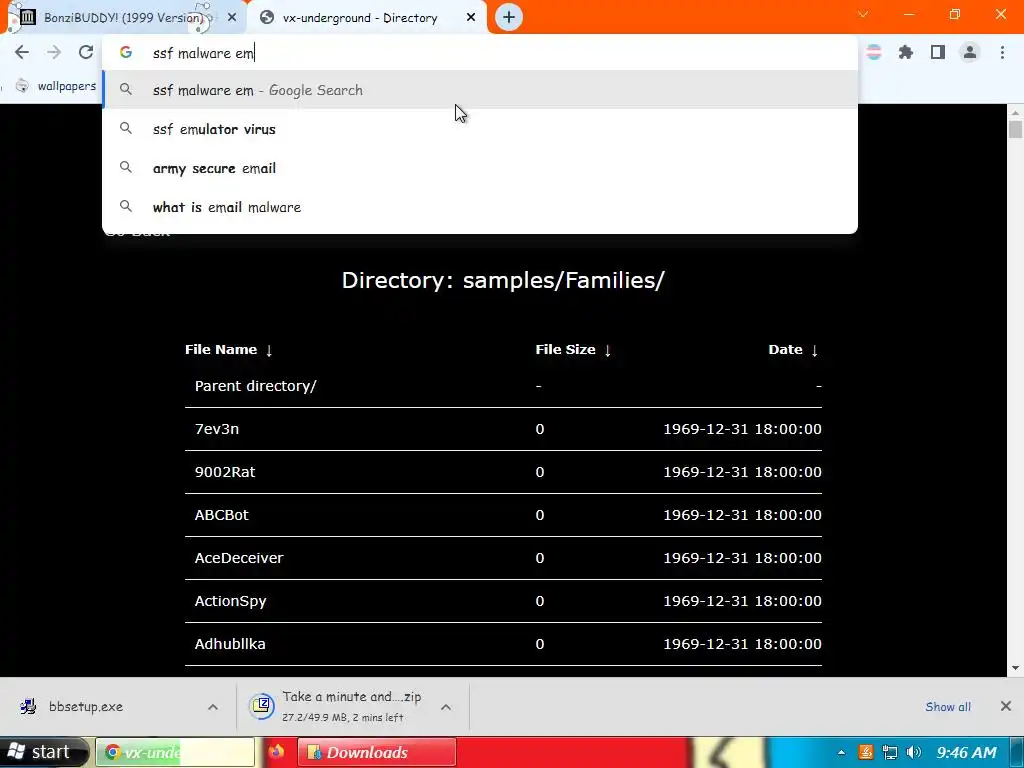The width and height of the screenshot is (1024, 768).
Task: Open the network tray icon
Action: point(889,752)
